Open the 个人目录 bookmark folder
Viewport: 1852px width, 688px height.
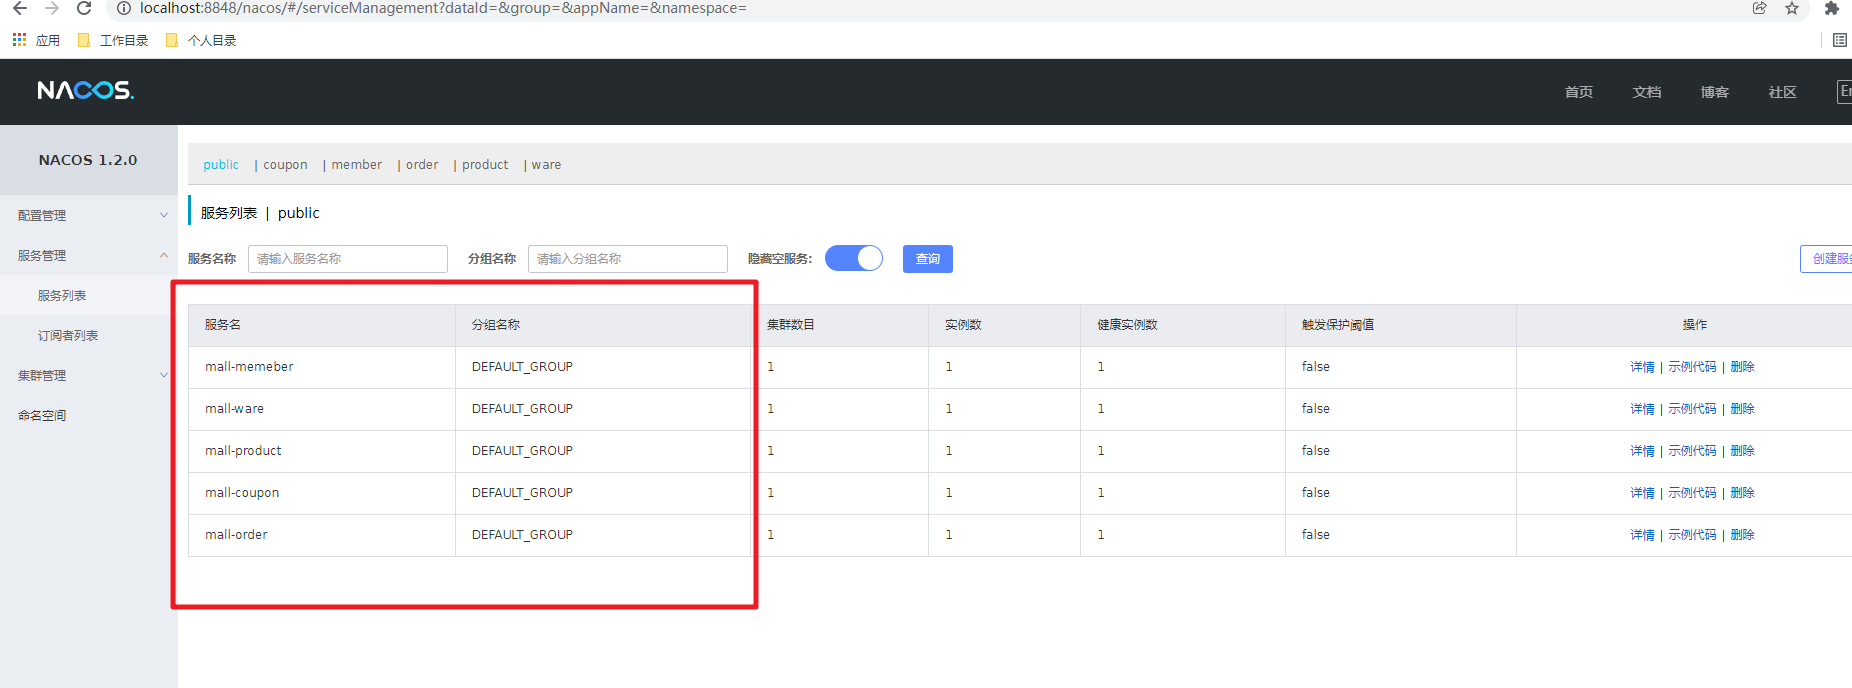[x=201, y=40]
